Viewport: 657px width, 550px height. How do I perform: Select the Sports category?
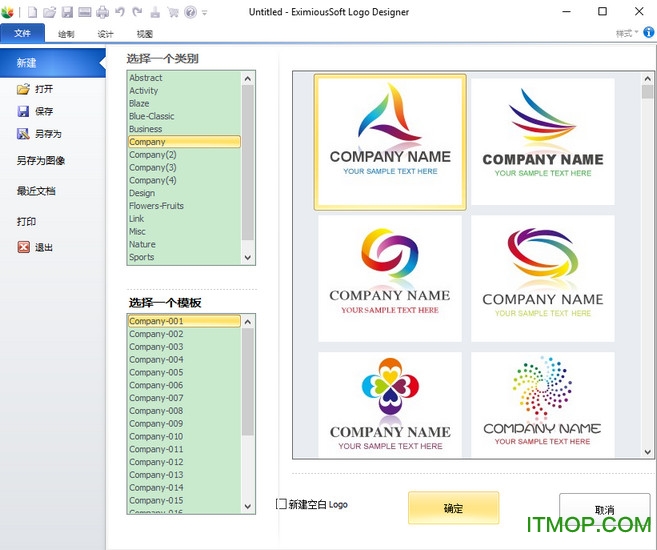[x=184, y=257]
